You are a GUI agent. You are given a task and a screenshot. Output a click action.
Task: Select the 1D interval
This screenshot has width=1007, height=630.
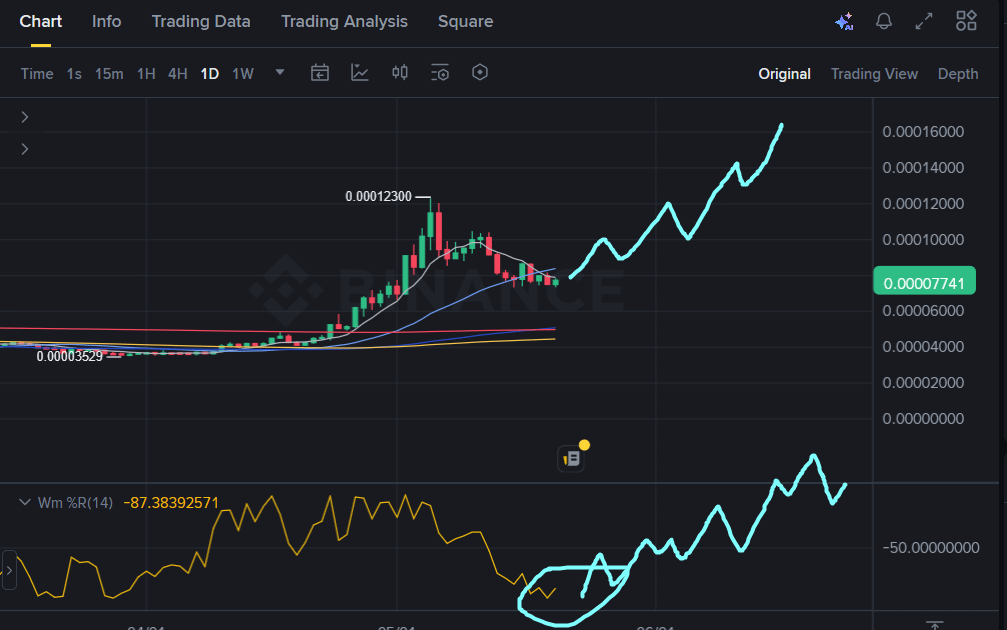210,74
